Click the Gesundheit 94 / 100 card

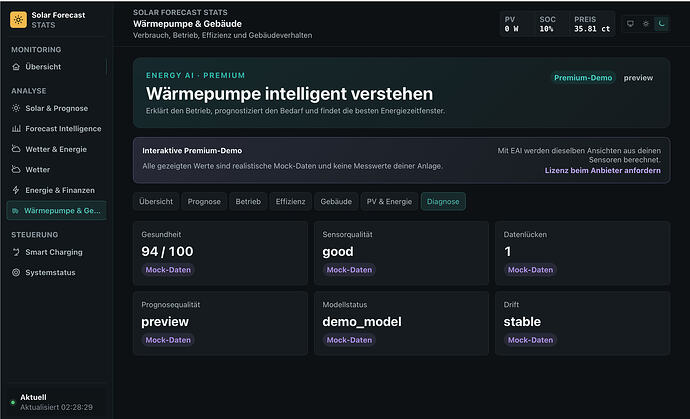click(220, 253)
